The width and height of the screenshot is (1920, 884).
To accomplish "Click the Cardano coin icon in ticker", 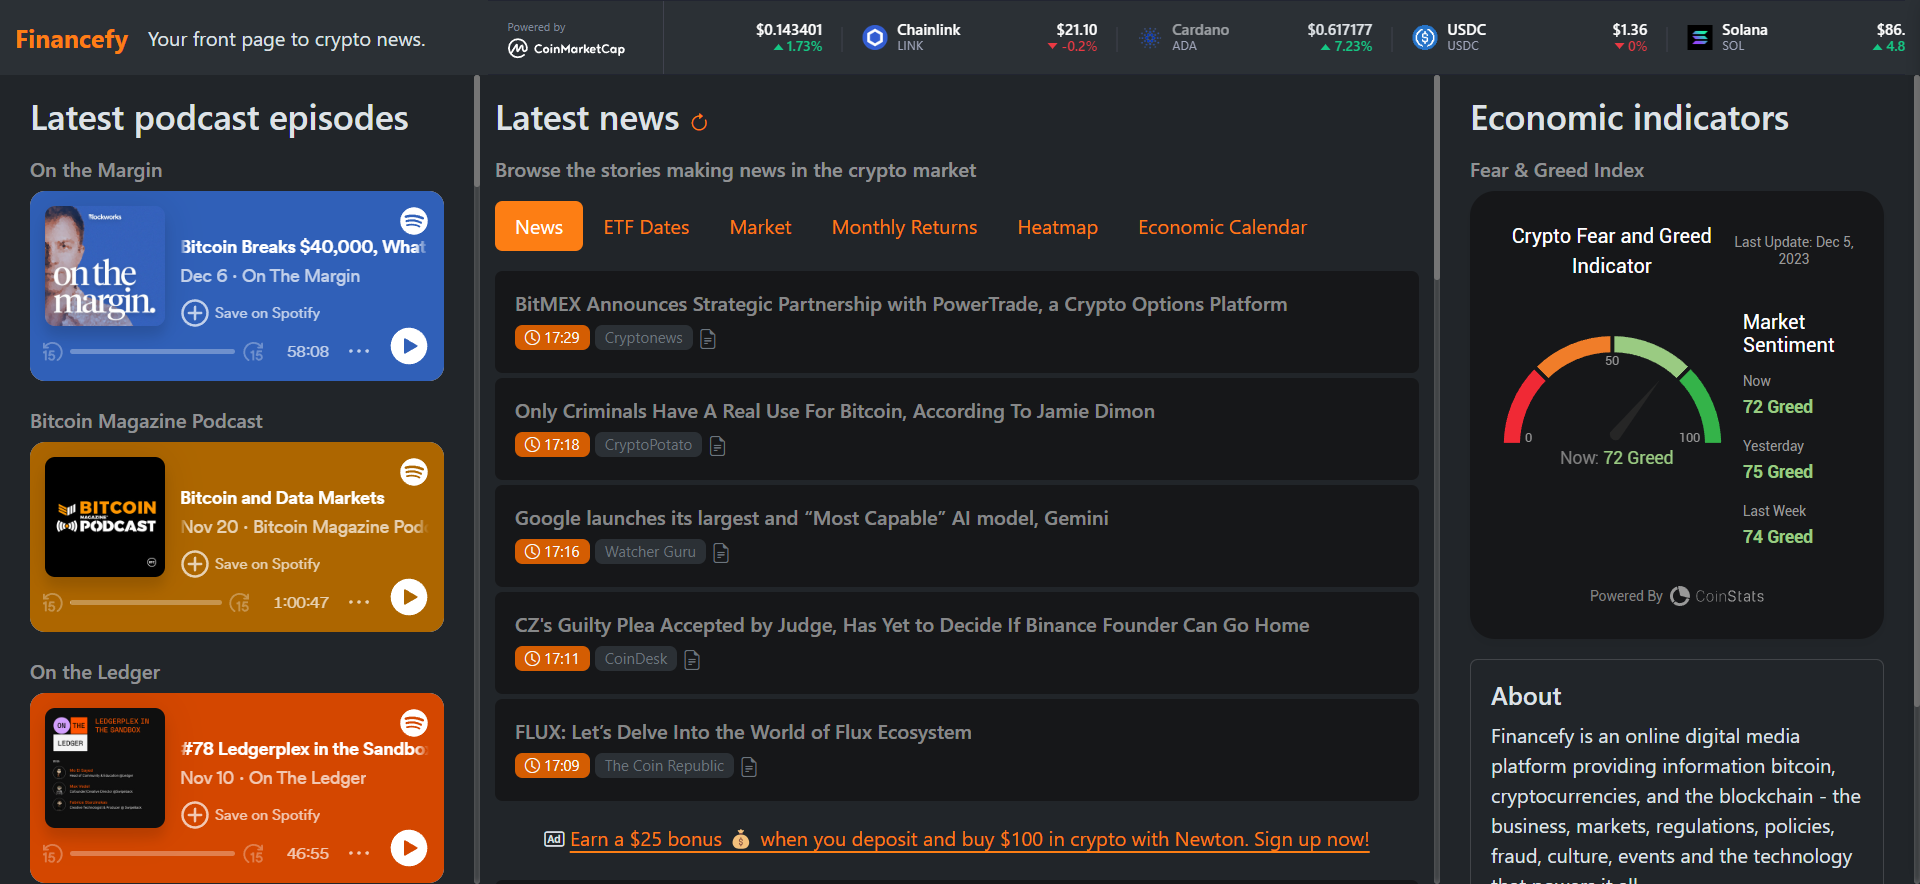I will pyautogui.click(x=1150, y=38).
